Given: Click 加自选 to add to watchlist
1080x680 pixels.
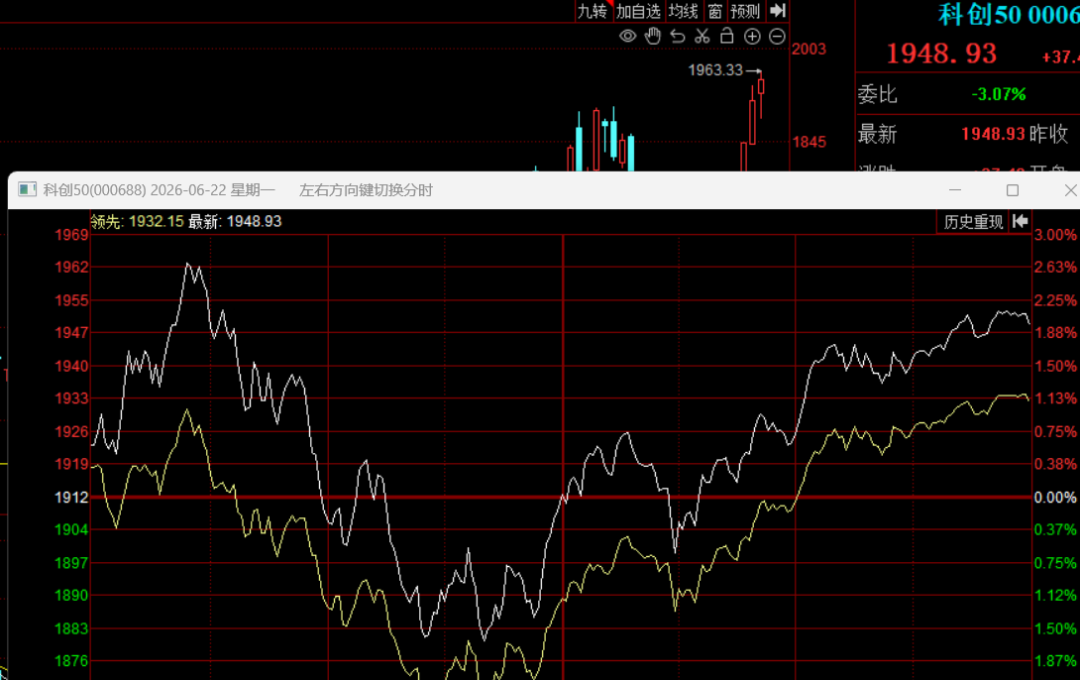Looking at the screenshot, I should click(x=638, y=11).
